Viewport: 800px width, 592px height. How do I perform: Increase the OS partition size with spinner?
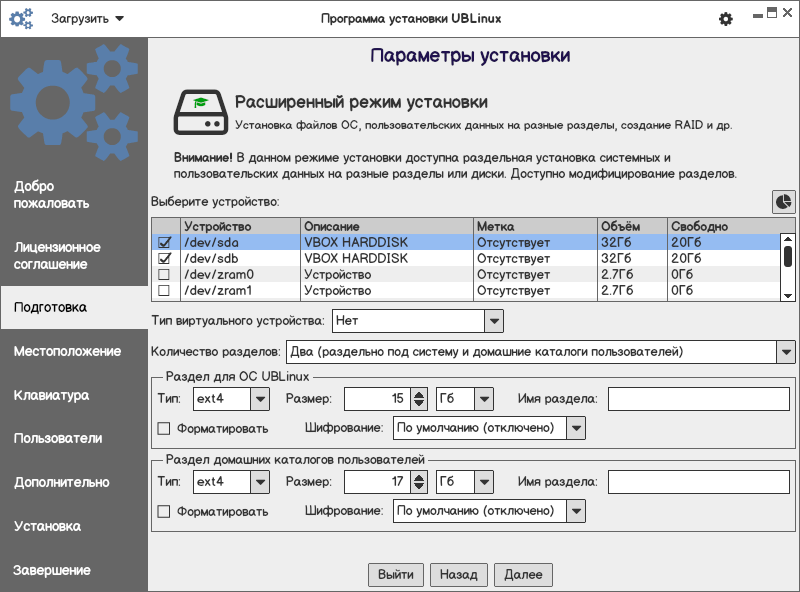tap(419, 394)
